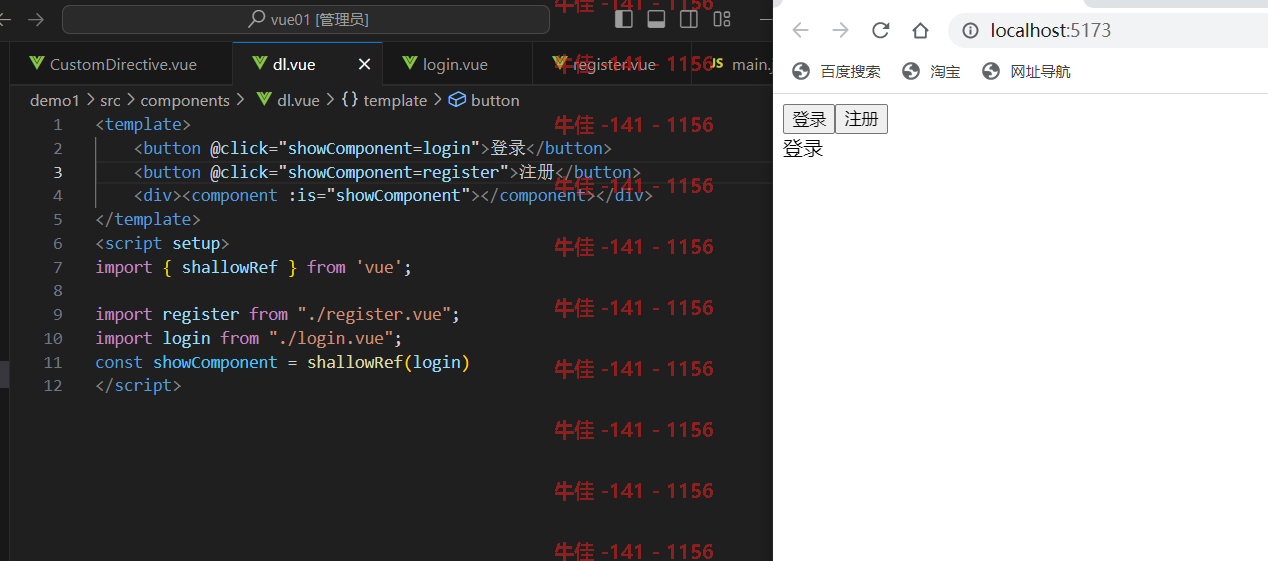Click the localhost:5173 address bar
Viewport: 1268px width, 561px height.
[x=1108, y=31]
